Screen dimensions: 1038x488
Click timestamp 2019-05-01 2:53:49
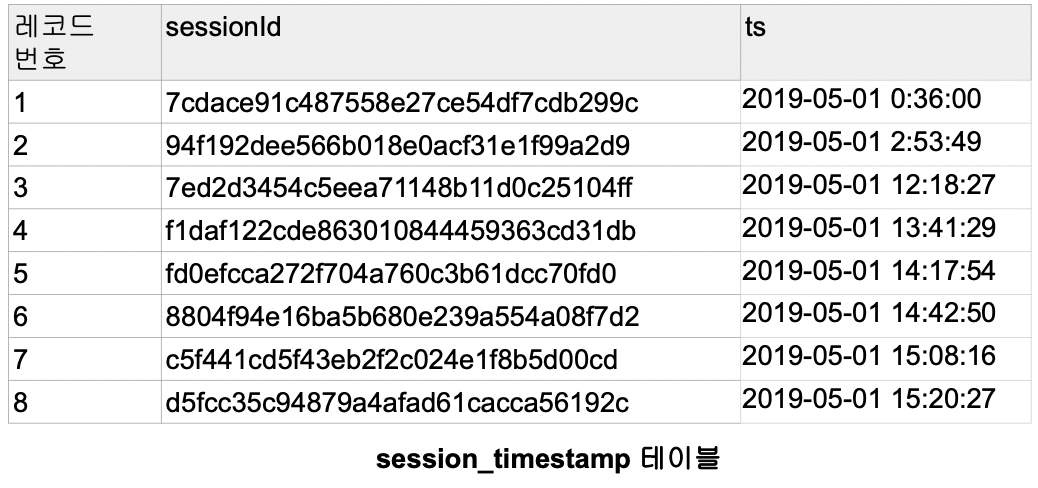point(861,142)
